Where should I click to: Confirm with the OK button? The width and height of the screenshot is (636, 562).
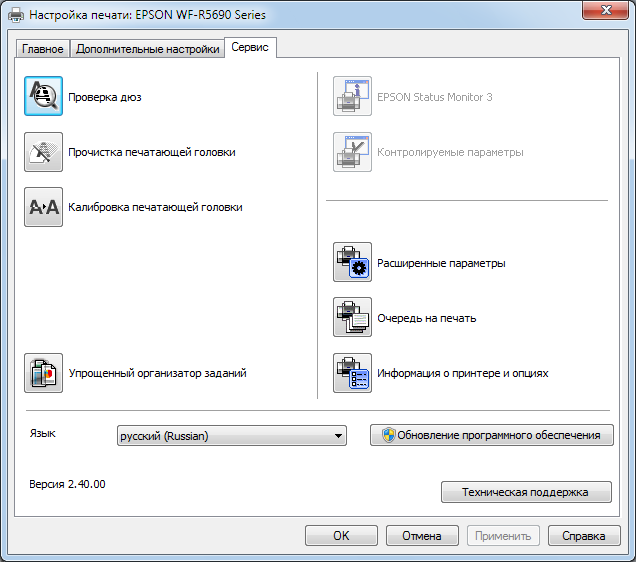pyautogui.click(x=341, y=536)
